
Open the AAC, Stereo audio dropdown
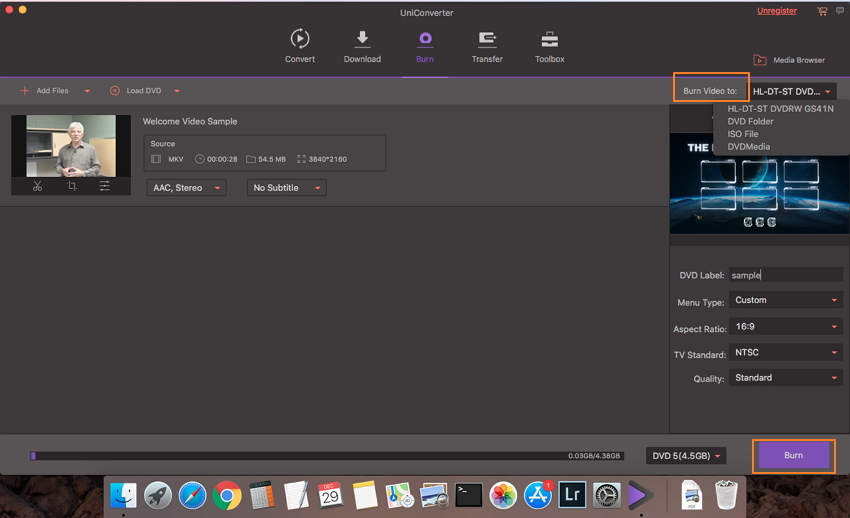(x=186, y=187)
